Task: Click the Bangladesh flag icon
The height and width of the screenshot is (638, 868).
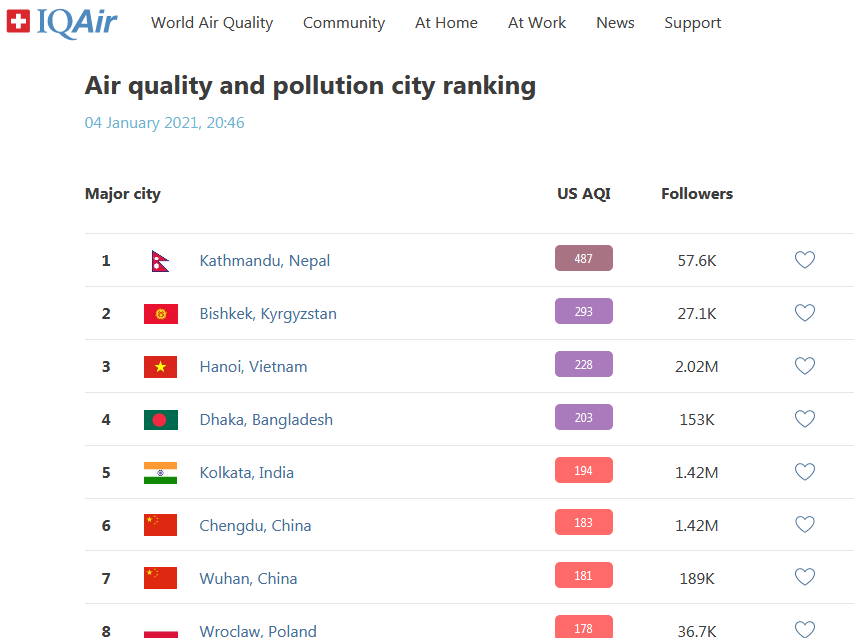Action: point(160,419)
